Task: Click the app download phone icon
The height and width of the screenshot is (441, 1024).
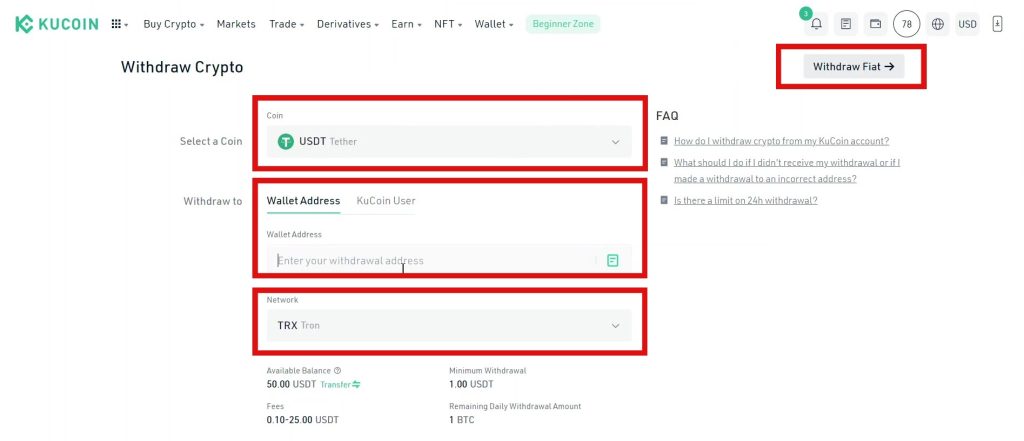Action: click(997, 24)
